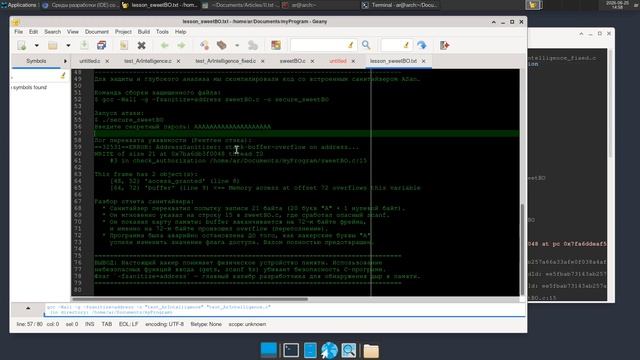Screen dimensions: 640x360
Task: Expand the recent files dropdown arrow
Action: pos(68,45)
